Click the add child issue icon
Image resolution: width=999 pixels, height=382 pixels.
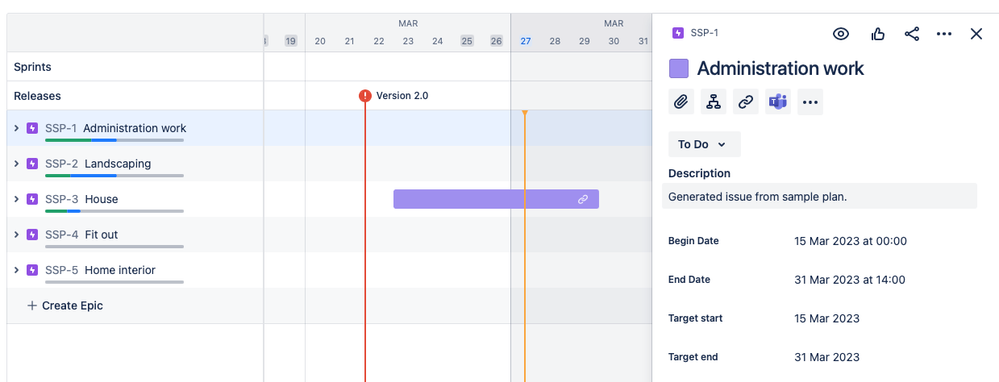tap(714, 102)
